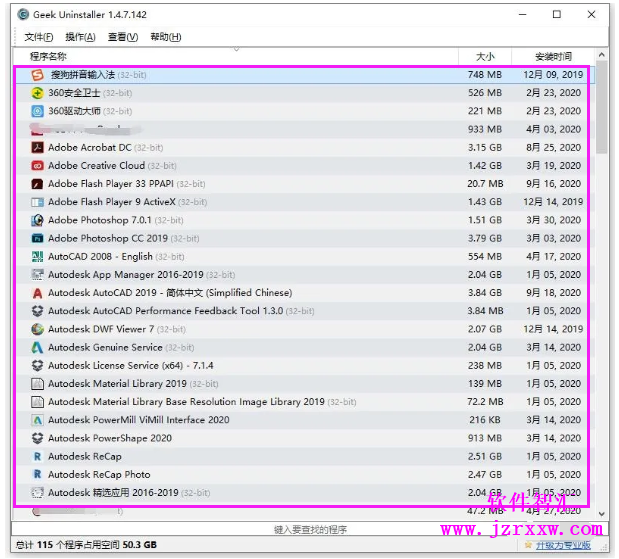Click the Autodesk Material Library 2019 icon
The image size is (619, 559).
coord(37,383)
